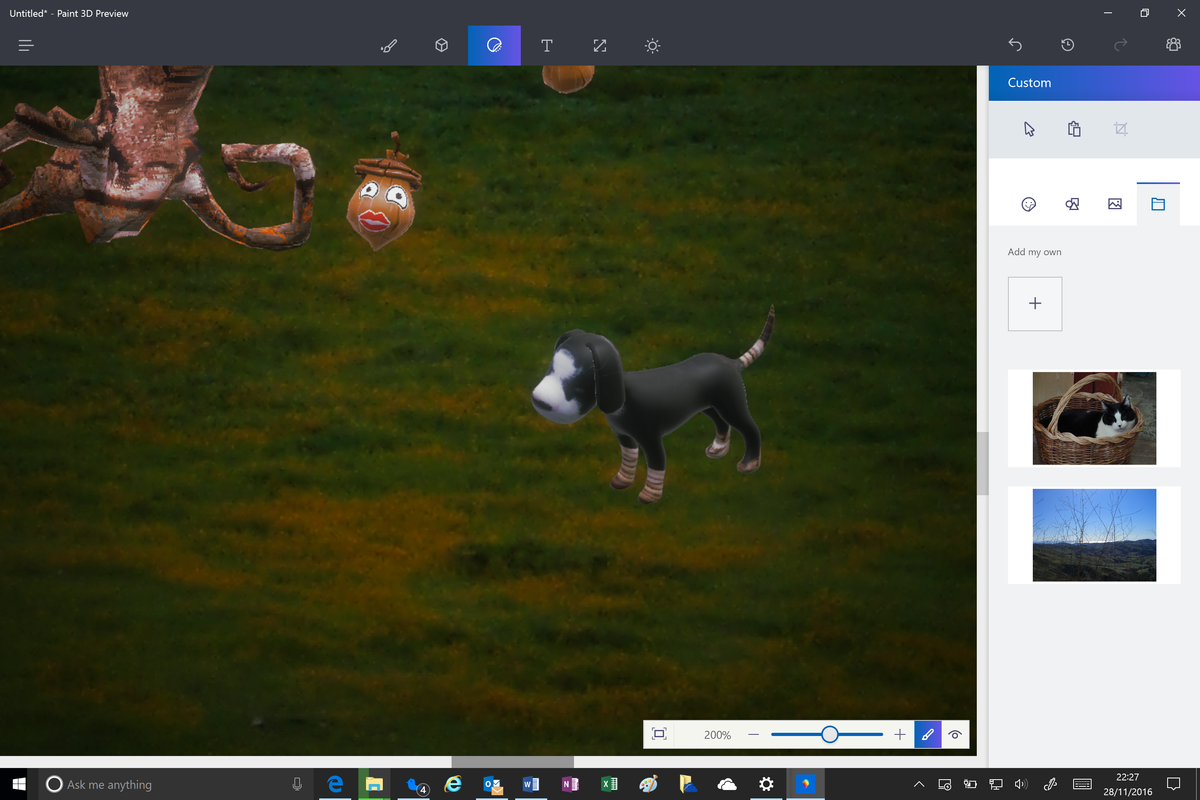The width and height of the screenshot is (1200, 800).
Task: Click the Add my own plus button
Action: [1034, 303]
